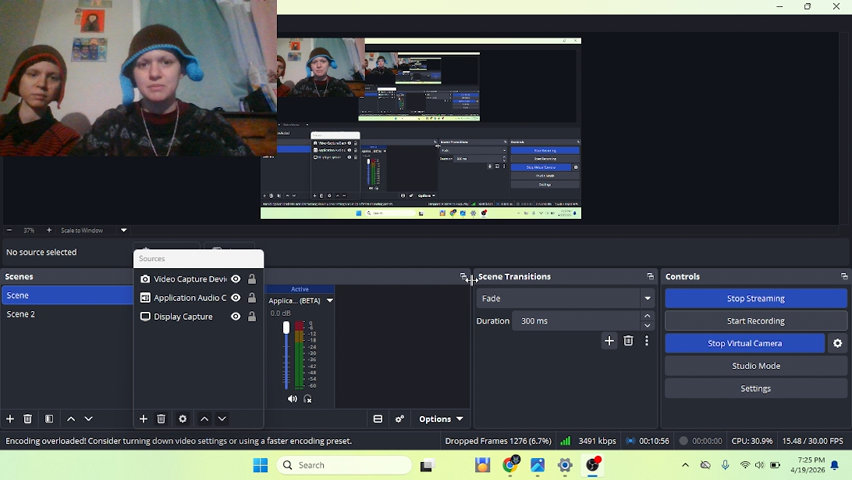Lock the Display Capture source
Image resolution: width=852 pixels, height=480 pixels.
click(x=252, y=316)
